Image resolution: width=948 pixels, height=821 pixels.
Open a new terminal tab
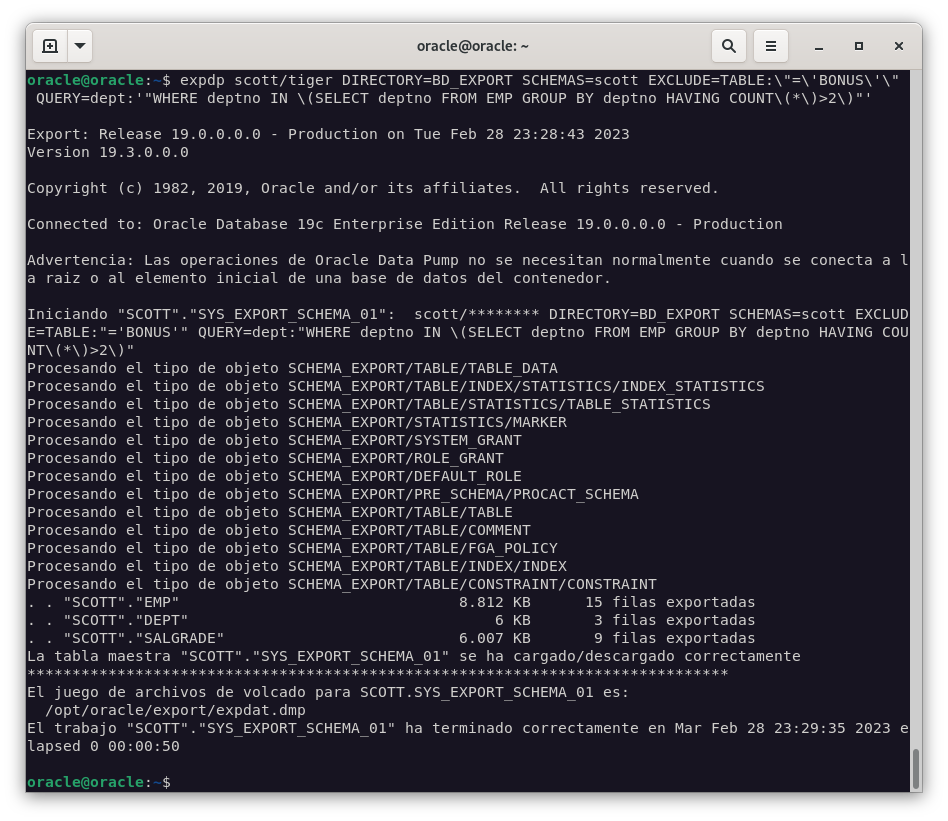click(x=50, y=46)
